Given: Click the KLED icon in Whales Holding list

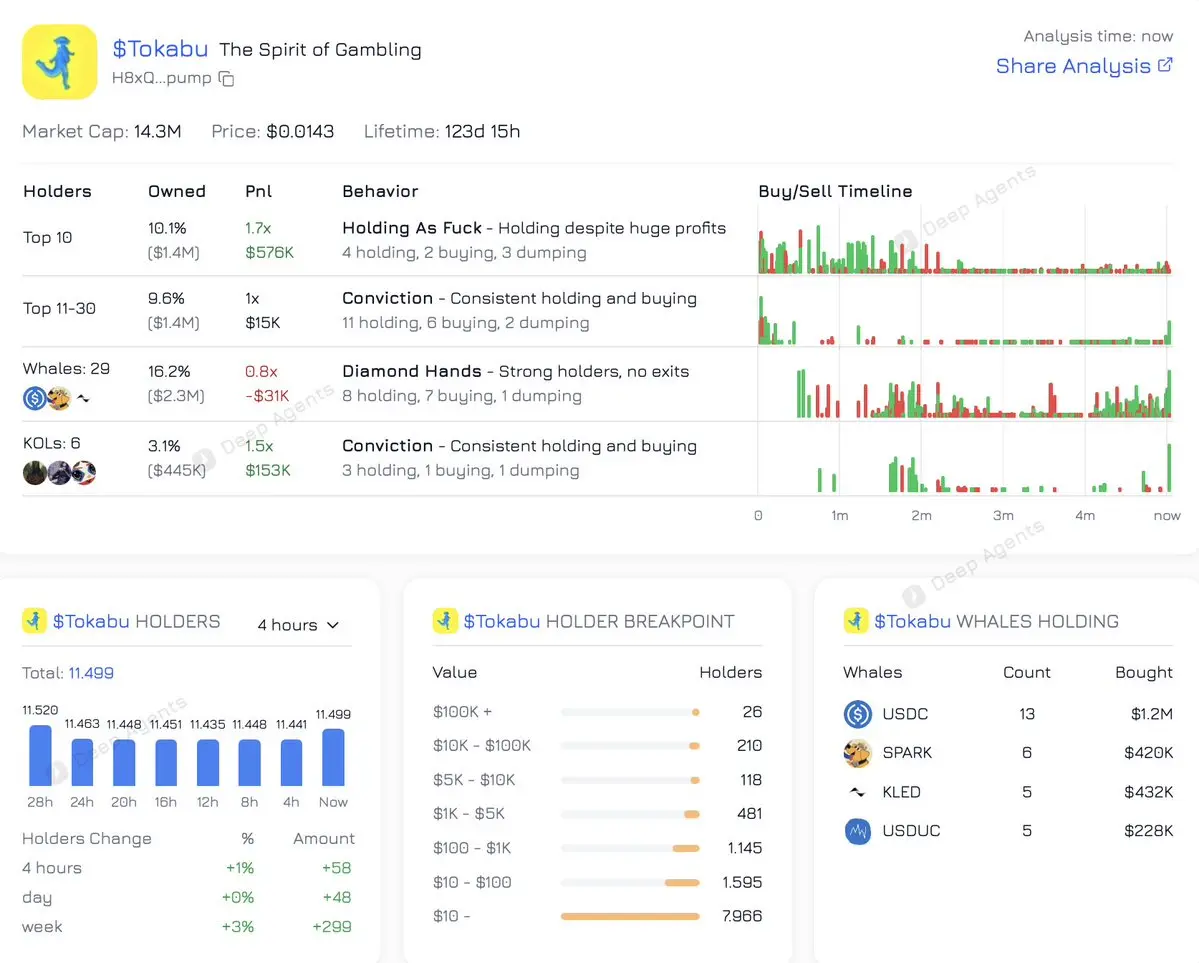Looking at the screenshot, I should 858,792.
